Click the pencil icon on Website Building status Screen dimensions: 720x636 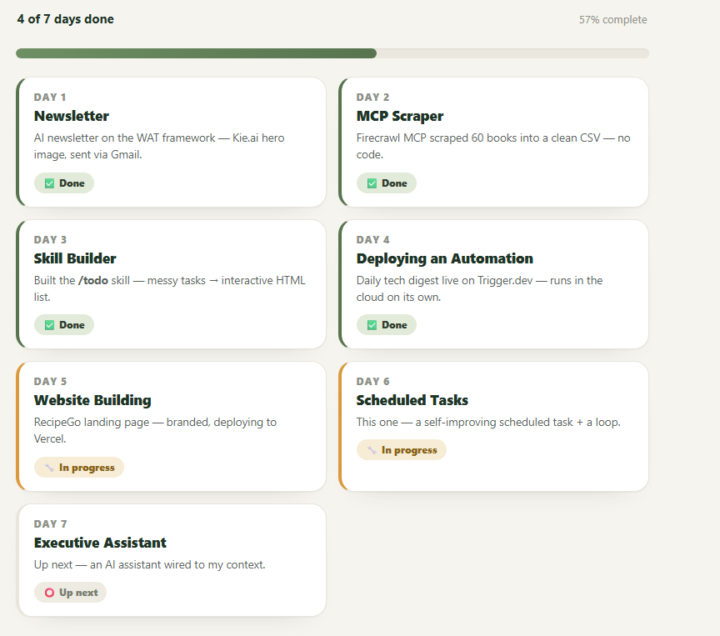pyautogui.click(x=49, y=467)
